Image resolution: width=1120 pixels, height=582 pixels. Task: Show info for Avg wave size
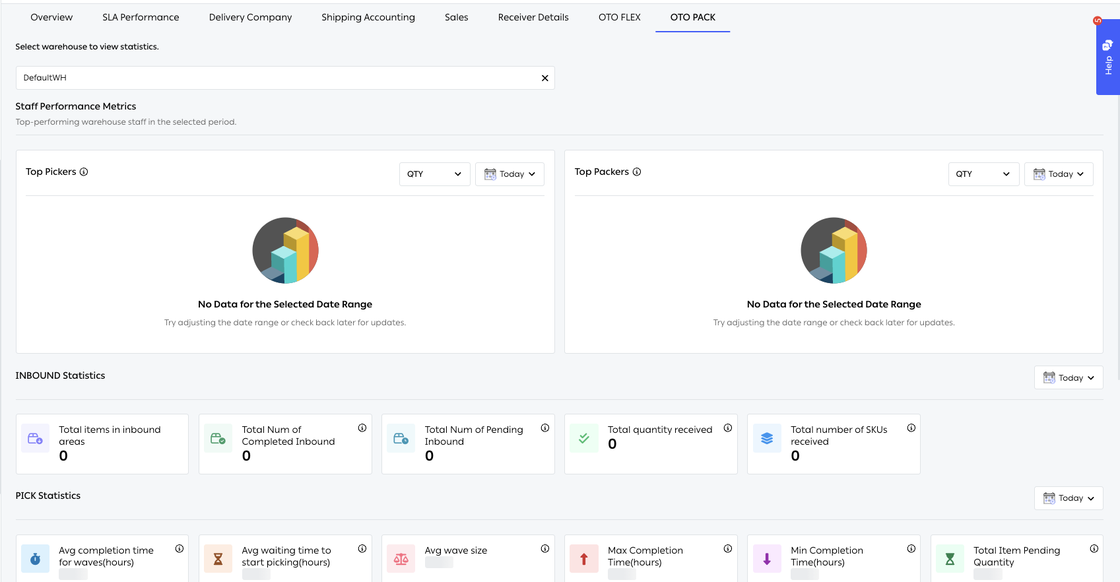[545, 548]
